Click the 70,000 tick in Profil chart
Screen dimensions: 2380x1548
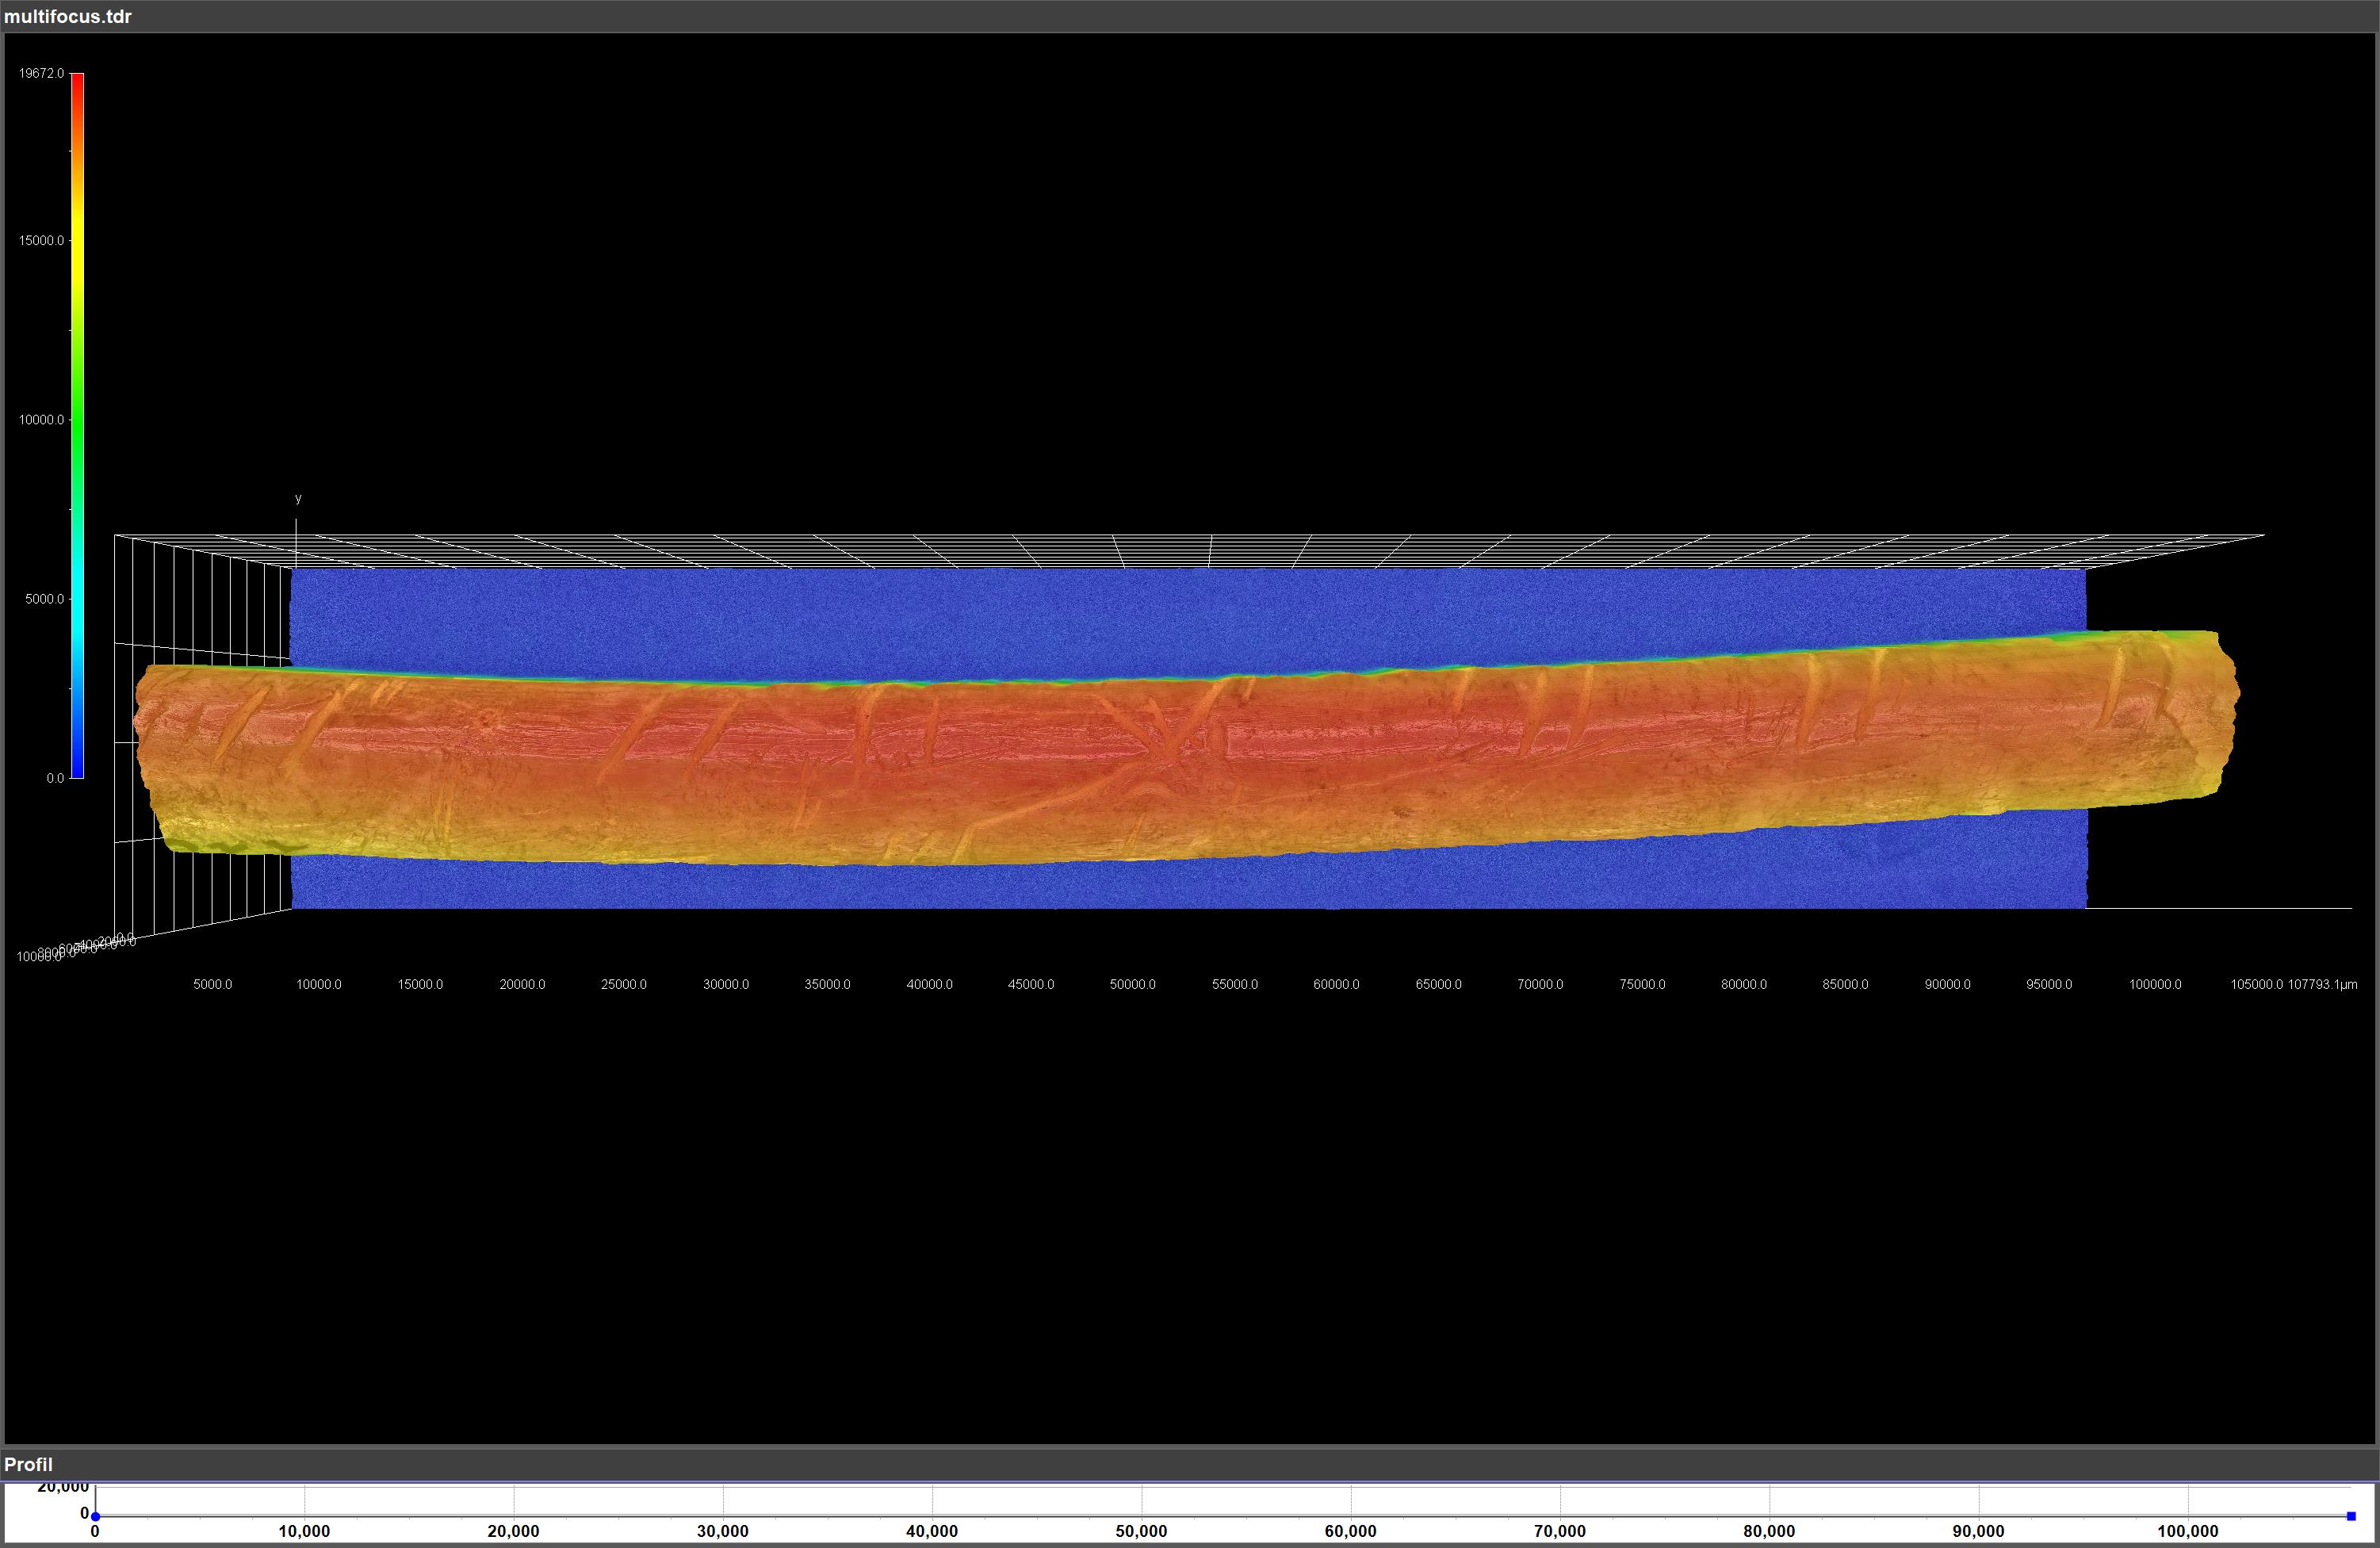tap(1560, 1532)
